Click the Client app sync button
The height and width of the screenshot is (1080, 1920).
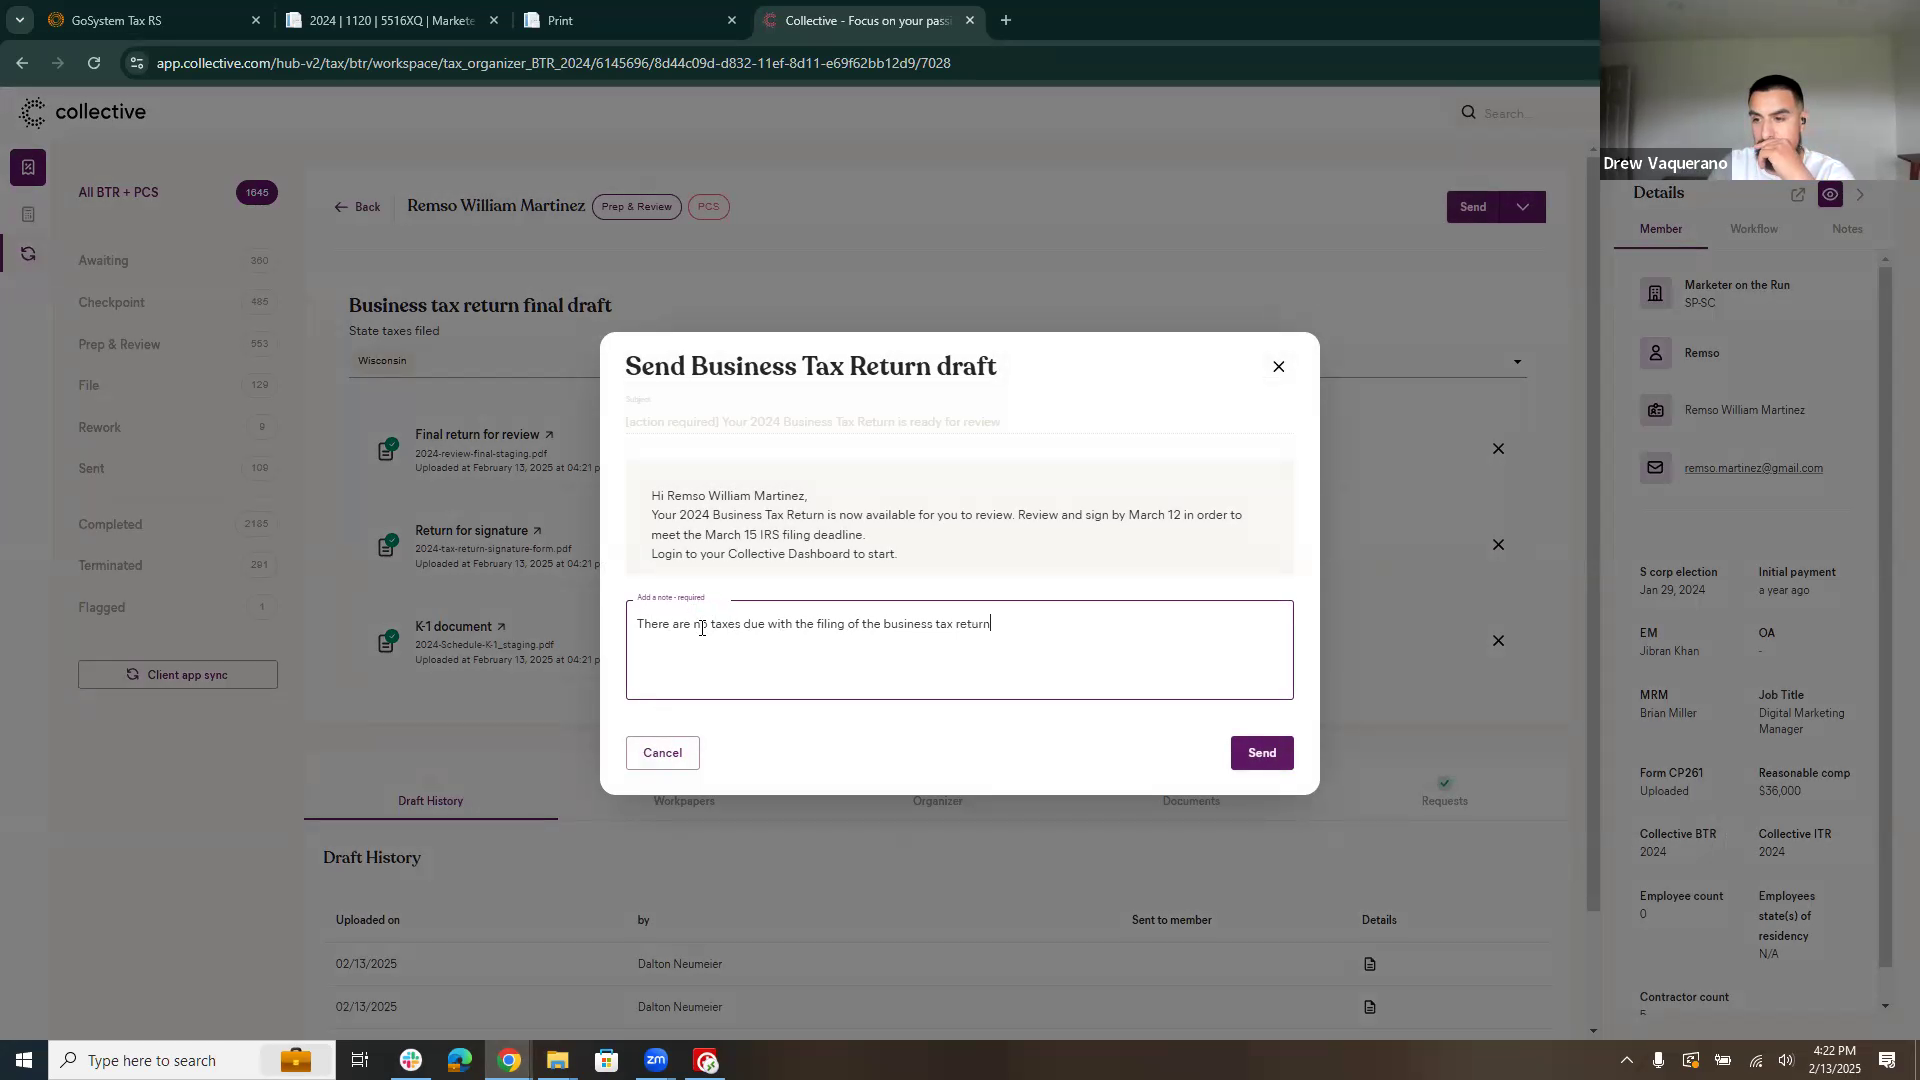tap(178, 675)
